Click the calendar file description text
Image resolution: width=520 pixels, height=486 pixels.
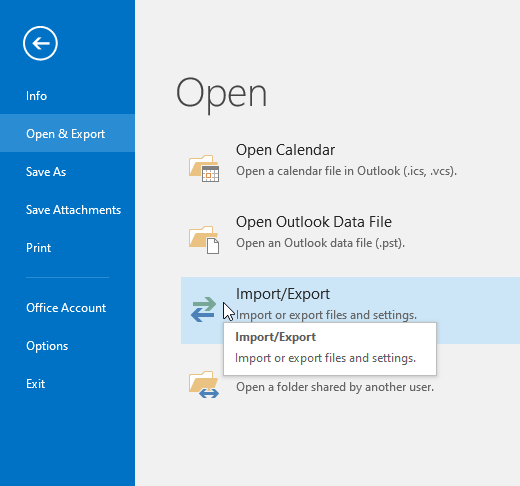[346, 171]
